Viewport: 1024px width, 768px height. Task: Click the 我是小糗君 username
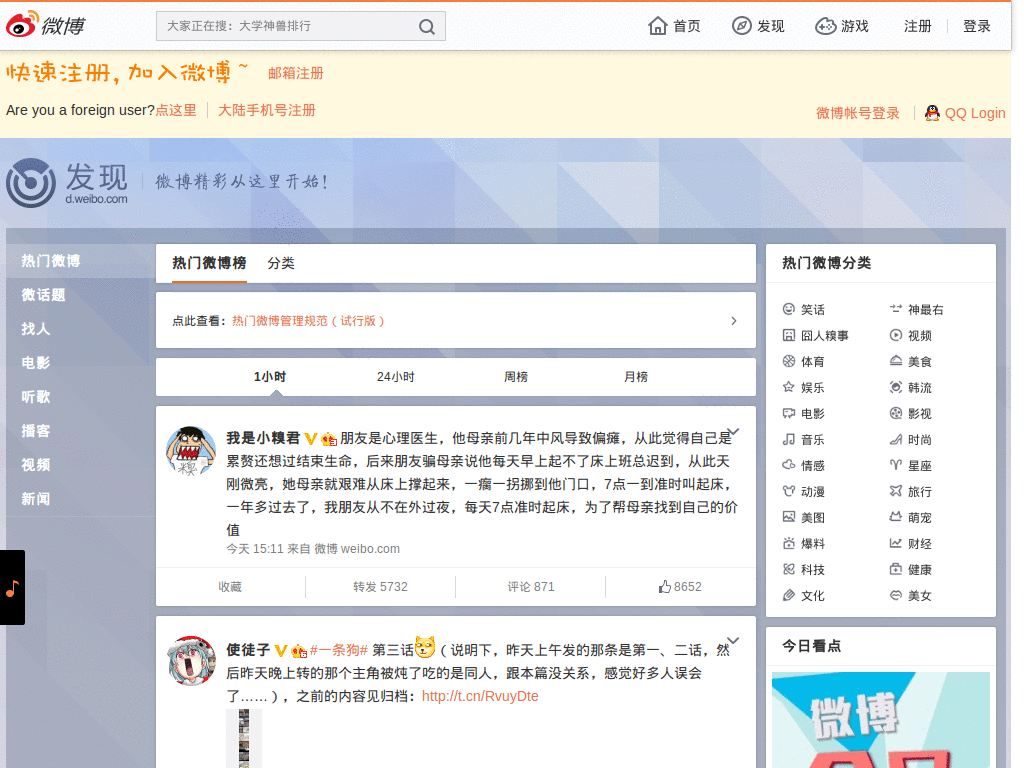point(263,438)
